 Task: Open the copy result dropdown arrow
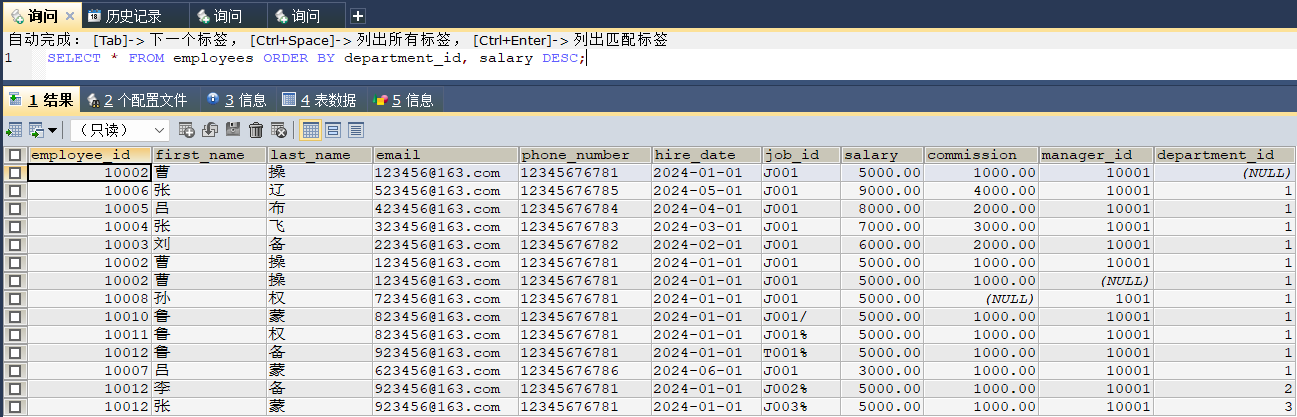(x=52, y=130)
